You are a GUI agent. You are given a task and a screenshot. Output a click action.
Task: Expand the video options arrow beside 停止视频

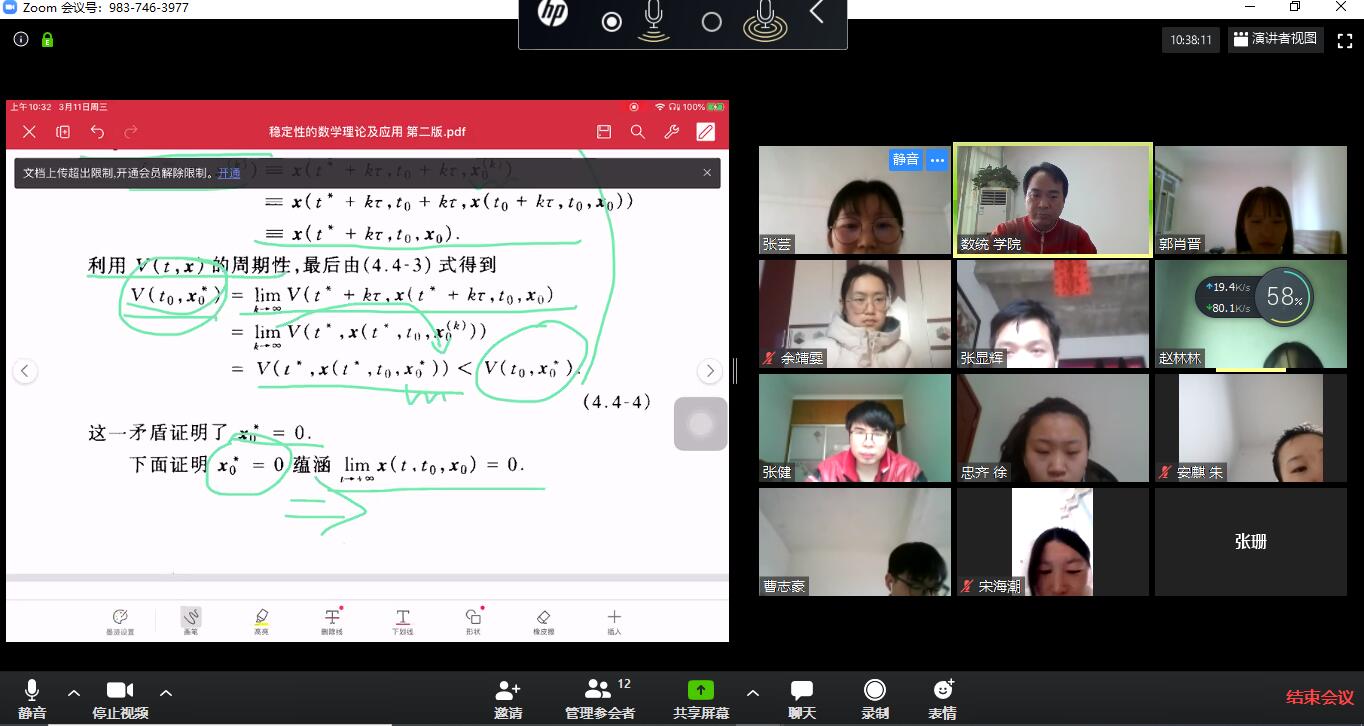pyautogui.click(x=166, y=693)
